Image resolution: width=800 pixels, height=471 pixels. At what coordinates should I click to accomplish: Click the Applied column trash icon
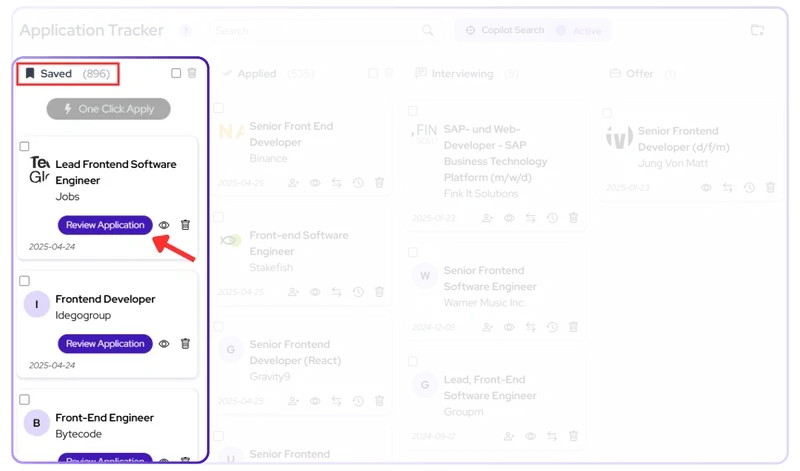tap(389, 73)
